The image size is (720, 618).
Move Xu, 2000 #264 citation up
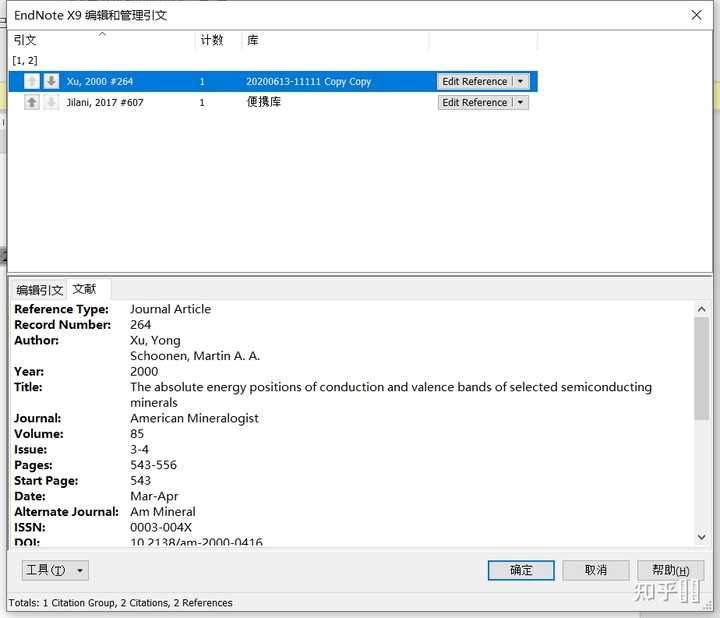point(32,81)
